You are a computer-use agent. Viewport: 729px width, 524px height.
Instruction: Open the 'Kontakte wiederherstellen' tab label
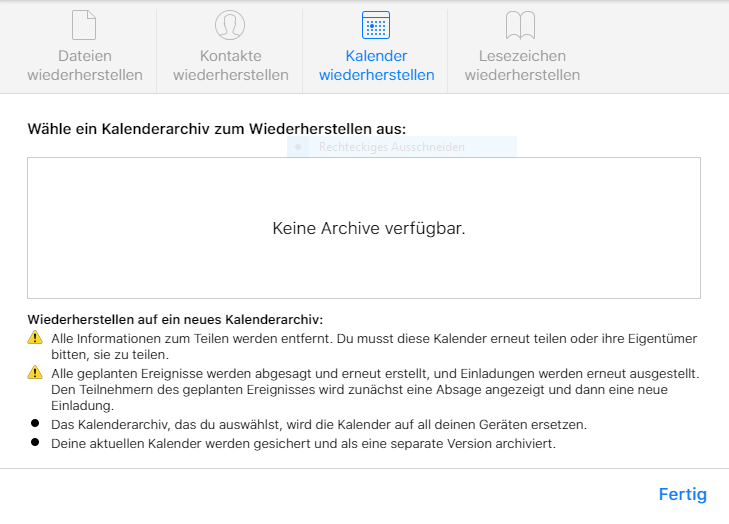pos(230,66)
